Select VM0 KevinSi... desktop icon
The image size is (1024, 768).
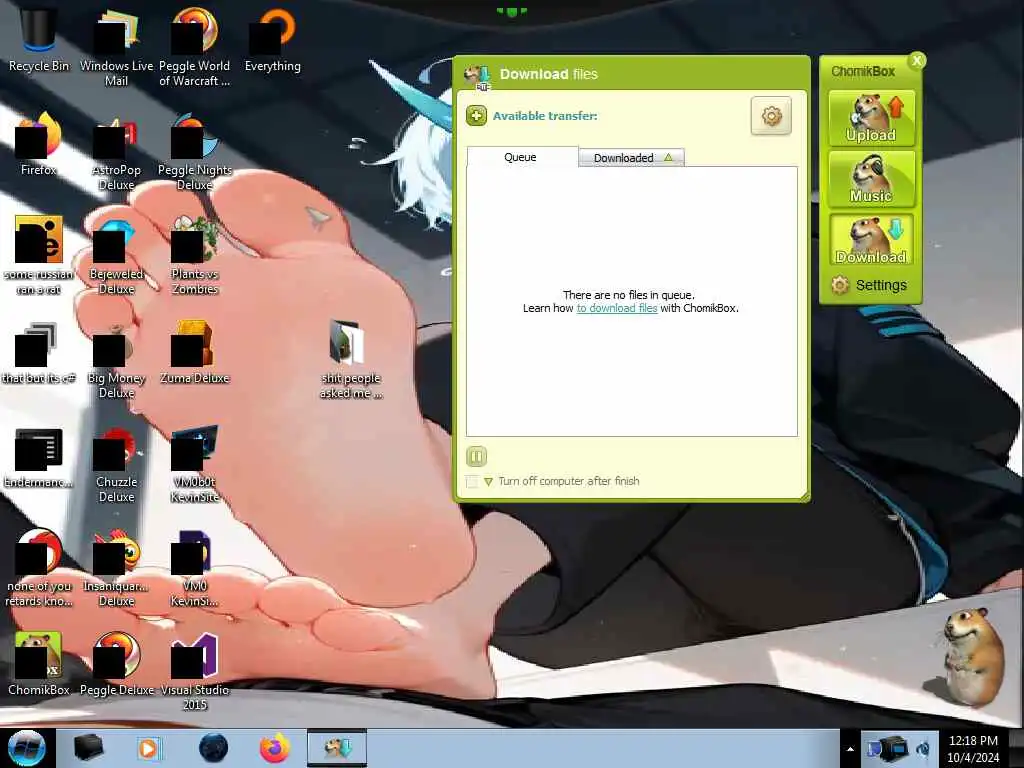195,567
